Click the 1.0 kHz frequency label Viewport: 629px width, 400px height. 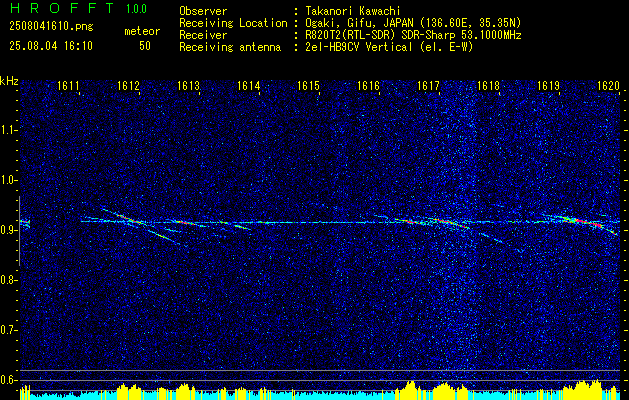pos(8,180)
